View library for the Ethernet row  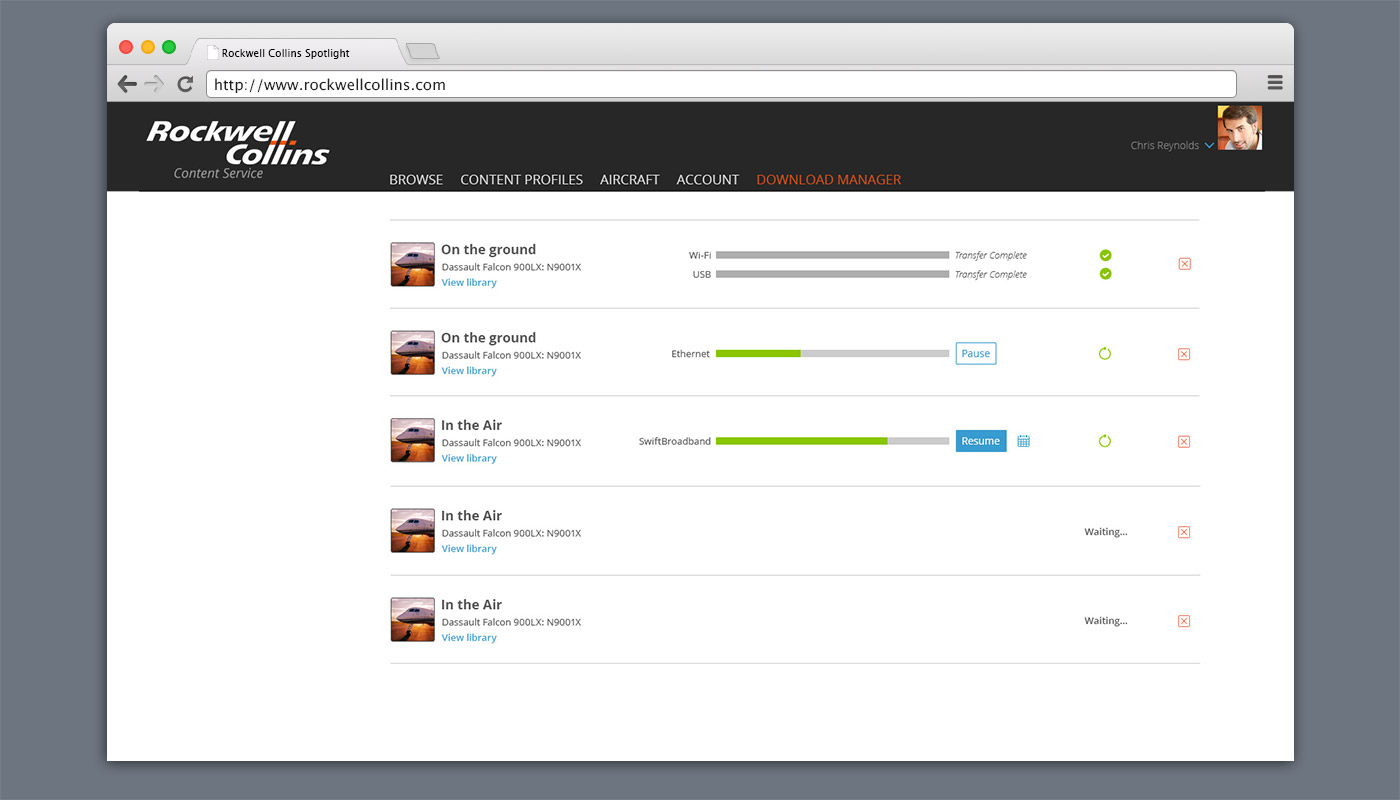coord(469,371)
